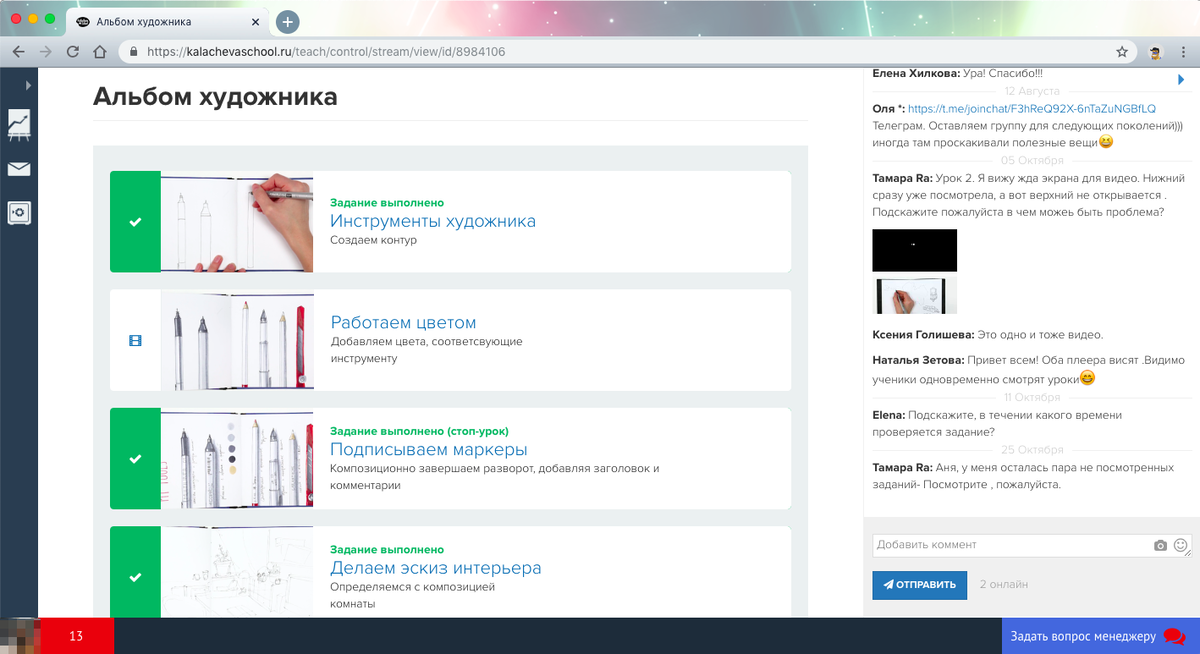
Task: Click the green checkmark on Подписываем маркеры
Action: click(135, 458)
